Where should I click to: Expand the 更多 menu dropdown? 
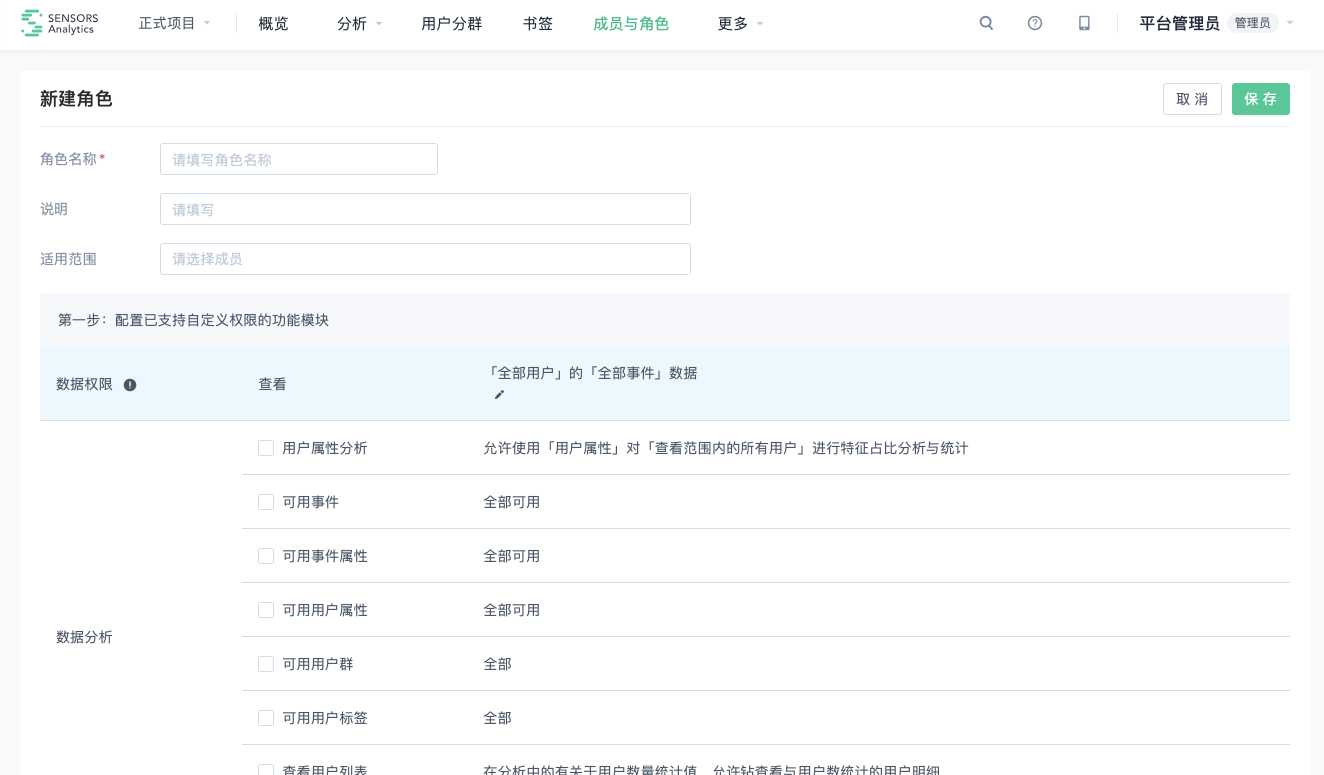click(741, 23)
